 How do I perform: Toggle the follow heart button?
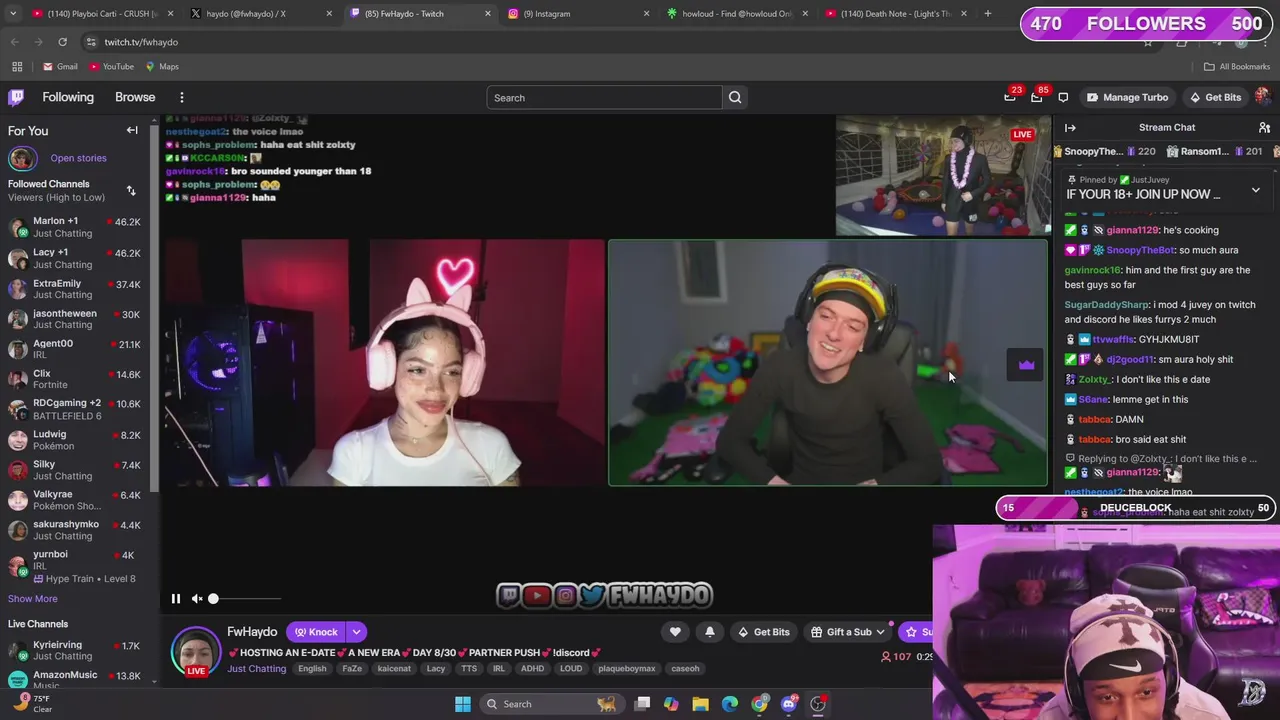[675, 632]
